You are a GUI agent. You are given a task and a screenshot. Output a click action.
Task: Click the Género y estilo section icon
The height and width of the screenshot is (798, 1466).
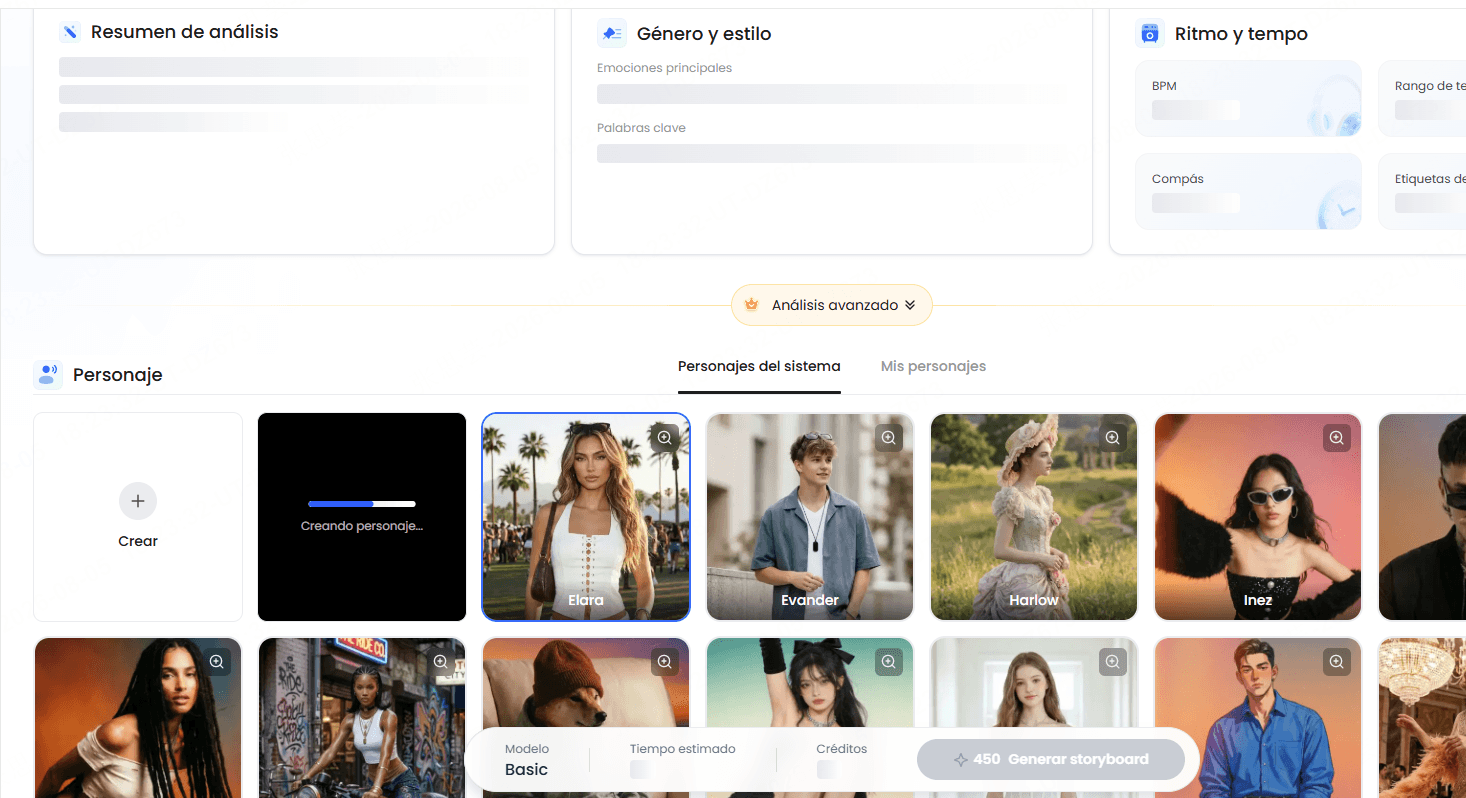pos(612,33)
